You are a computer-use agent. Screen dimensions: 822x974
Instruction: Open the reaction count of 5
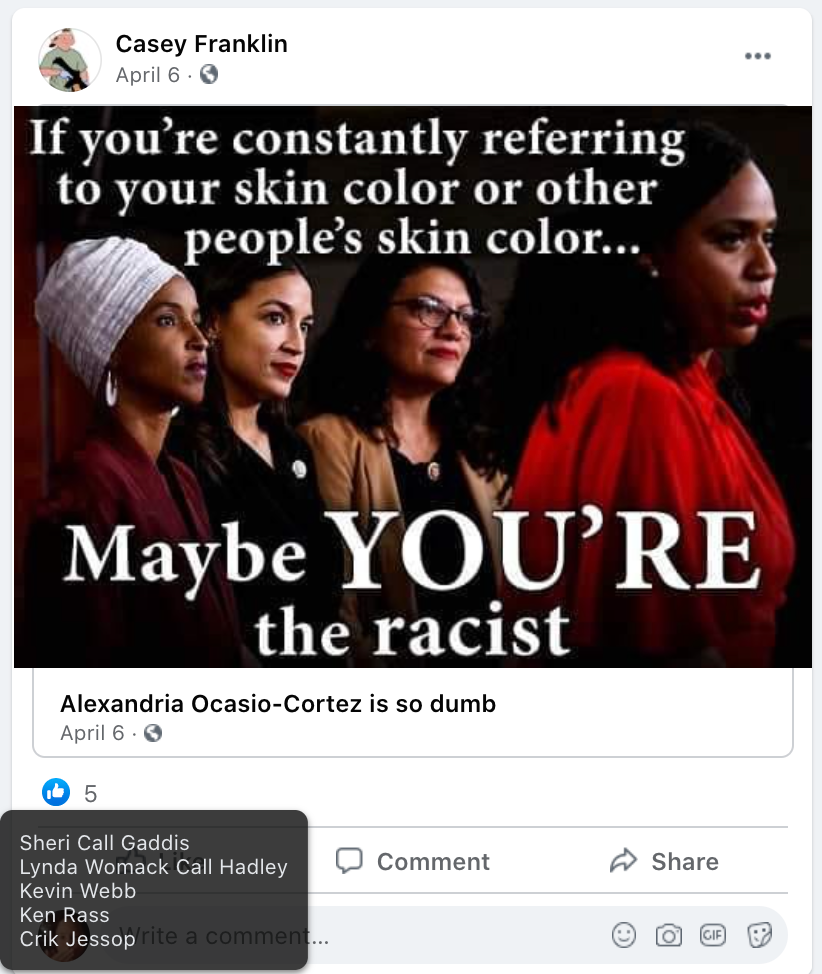pos(91,793)
